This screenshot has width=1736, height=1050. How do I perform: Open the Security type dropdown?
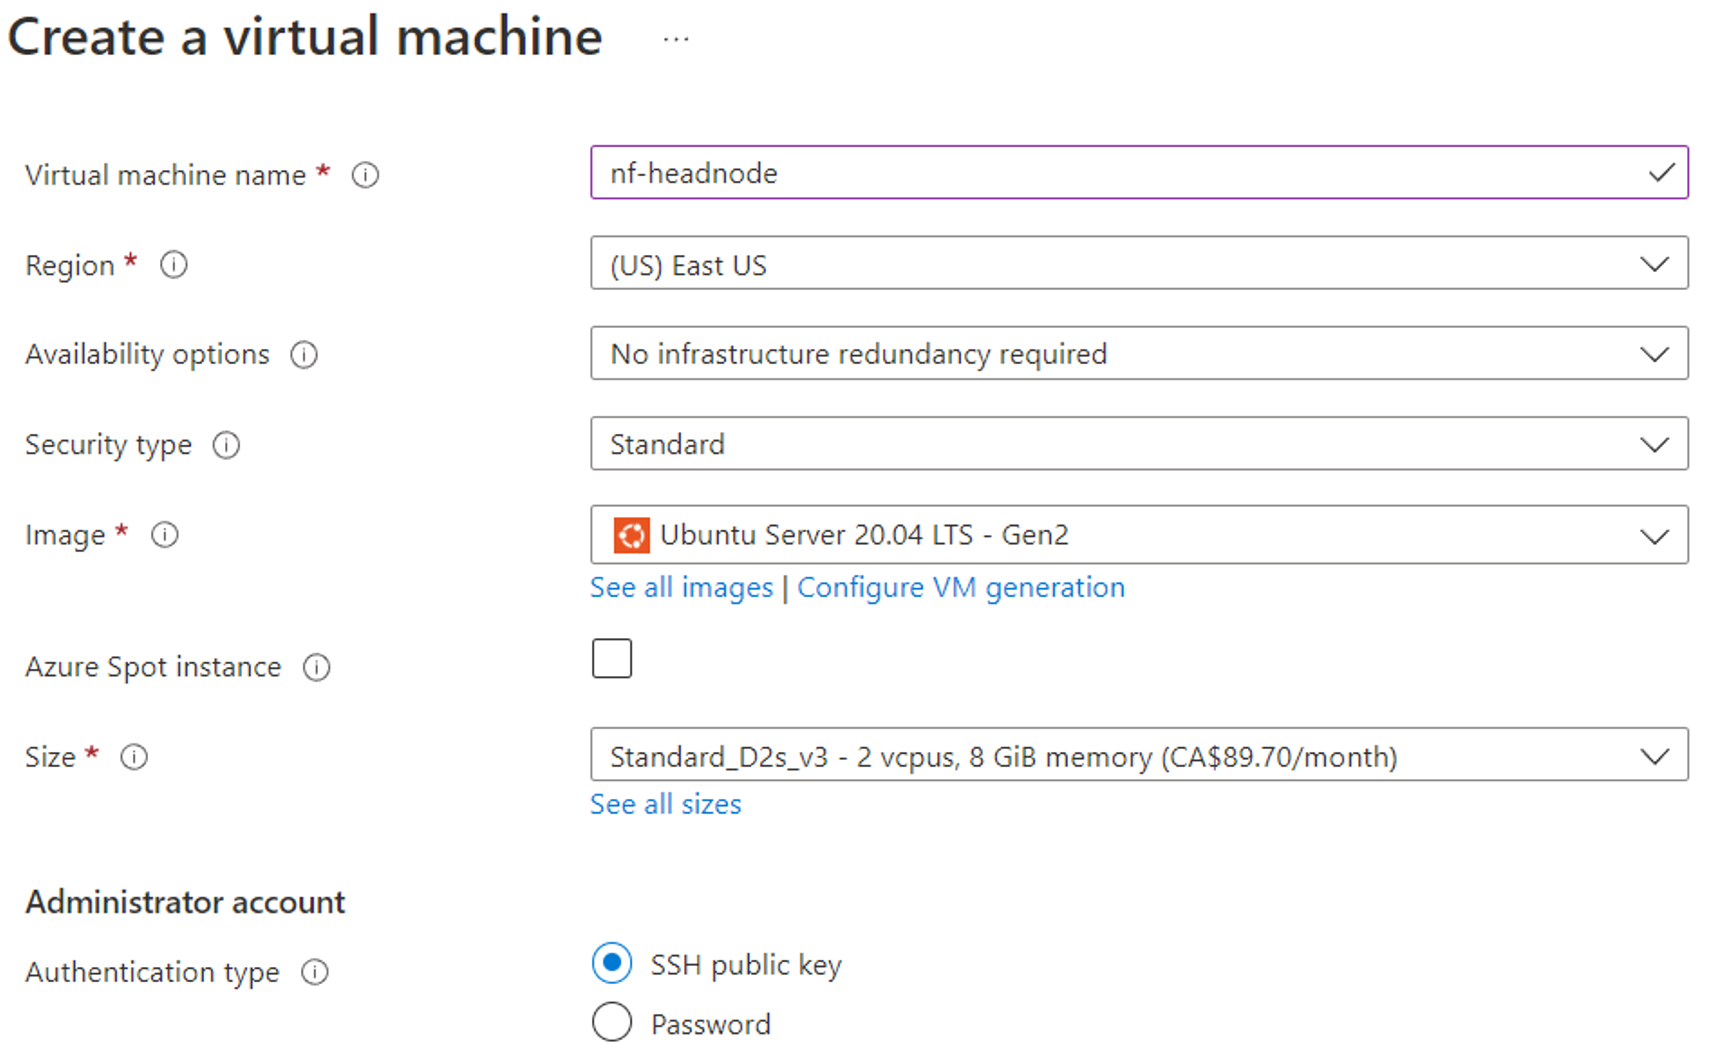(x=1138, y=444)
